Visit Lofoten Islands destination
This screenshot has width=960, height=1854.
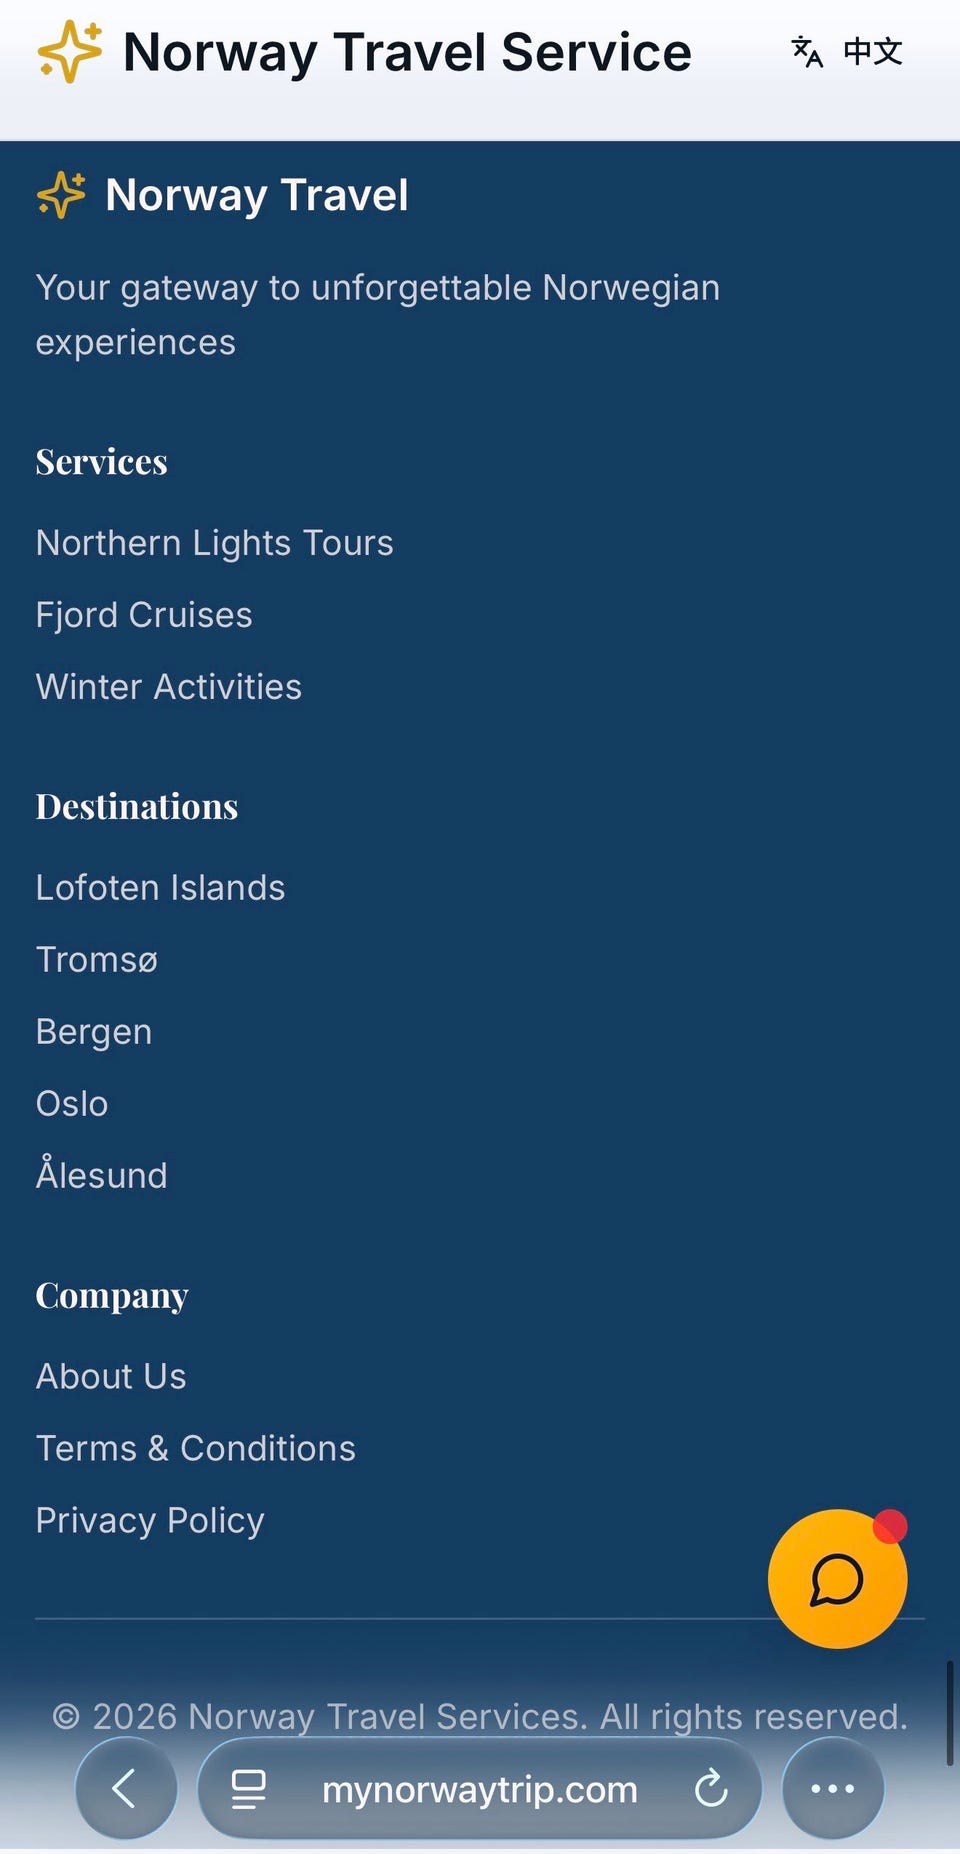pos(161,888)
